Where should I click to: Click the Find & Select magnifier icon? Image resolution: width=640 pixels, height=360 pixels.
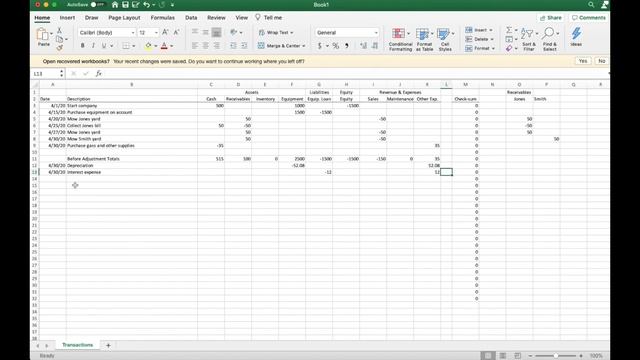click(549, 33)
